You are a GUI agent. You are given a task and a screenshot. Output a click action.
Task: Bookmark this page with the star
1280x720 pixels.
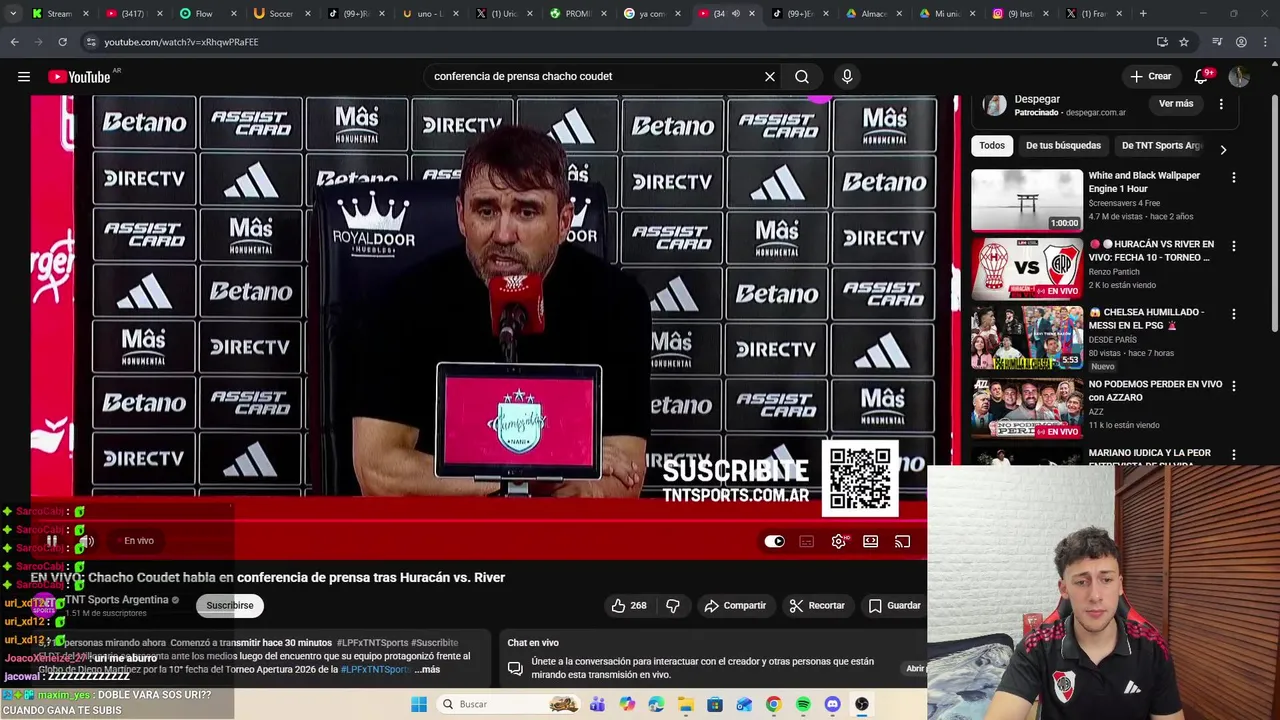[x=1184, y=42]
